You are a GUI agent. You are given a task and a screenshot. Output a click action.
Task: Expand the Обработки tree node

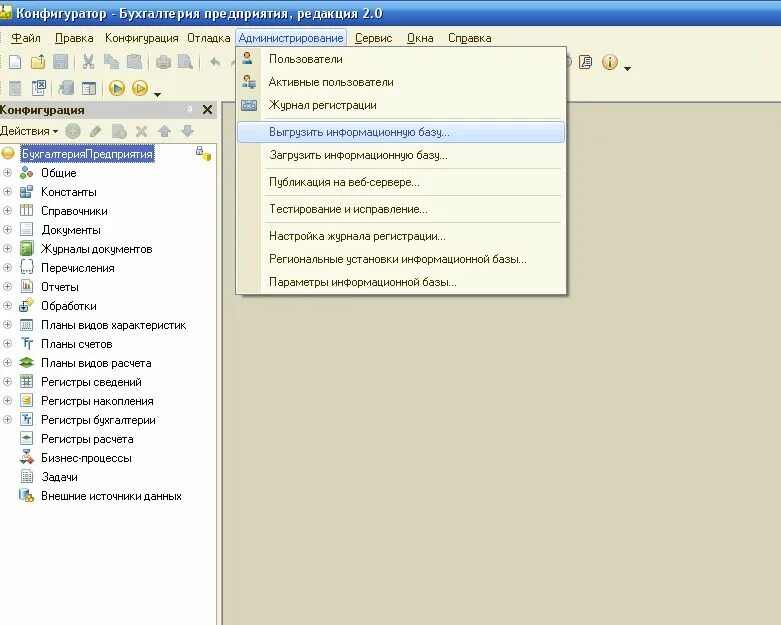tap(7, 305)
